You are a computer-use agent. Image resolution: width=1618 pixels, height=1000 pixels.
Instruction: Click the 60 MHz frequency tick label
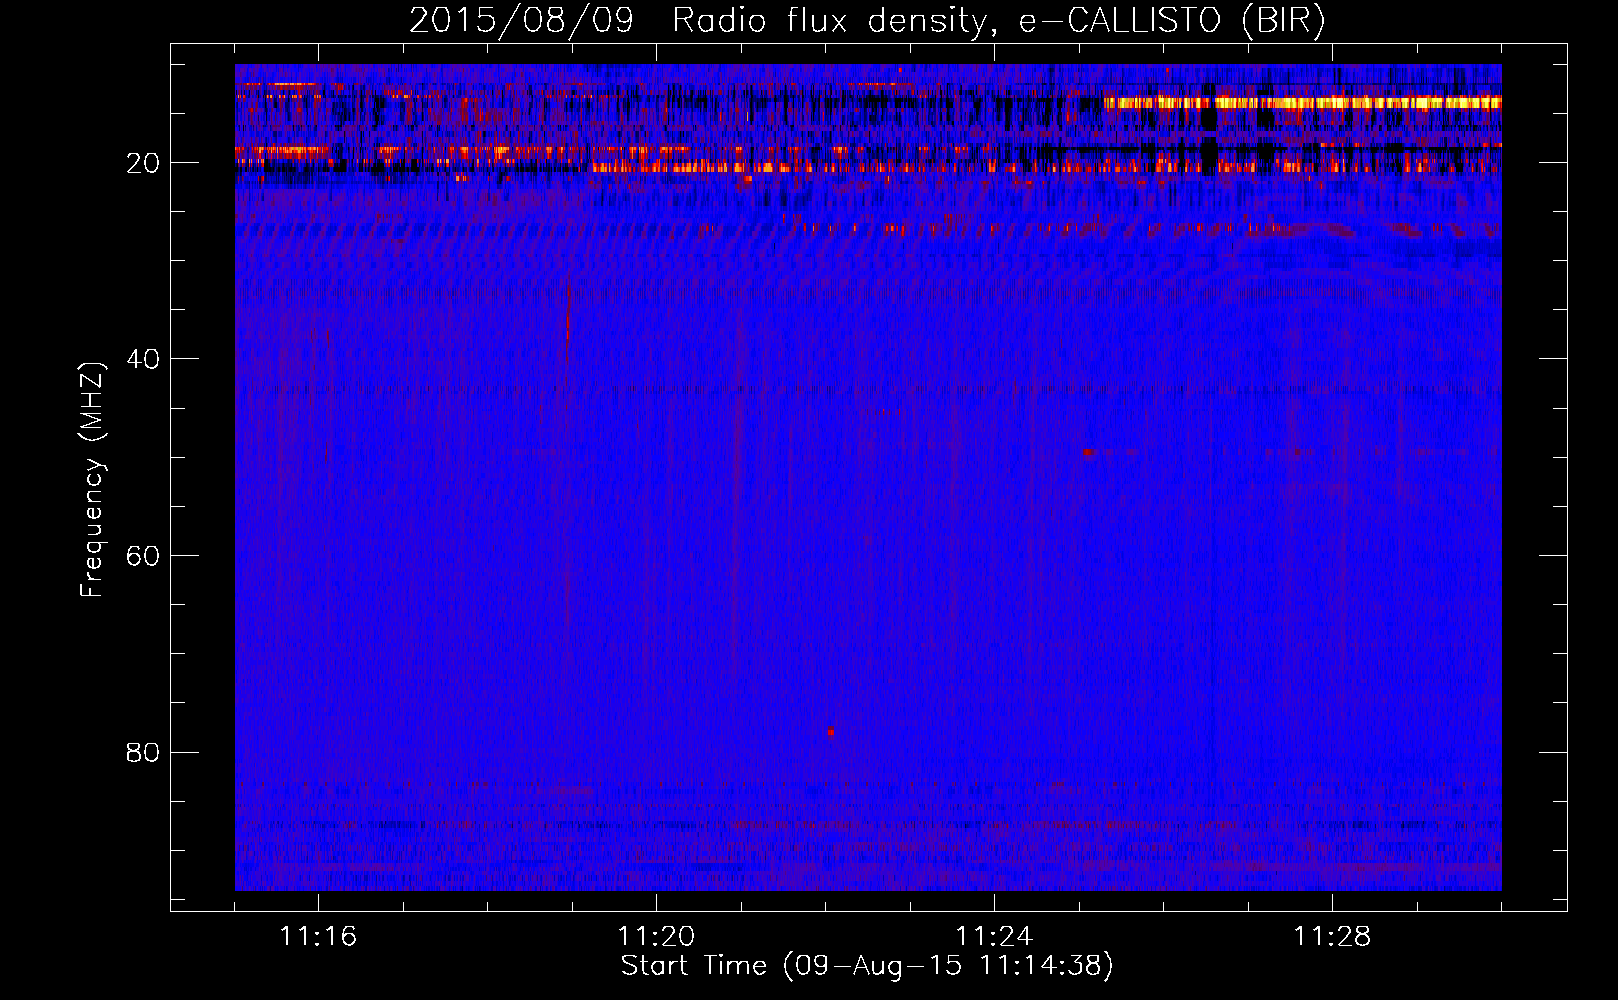coord(143,556)
